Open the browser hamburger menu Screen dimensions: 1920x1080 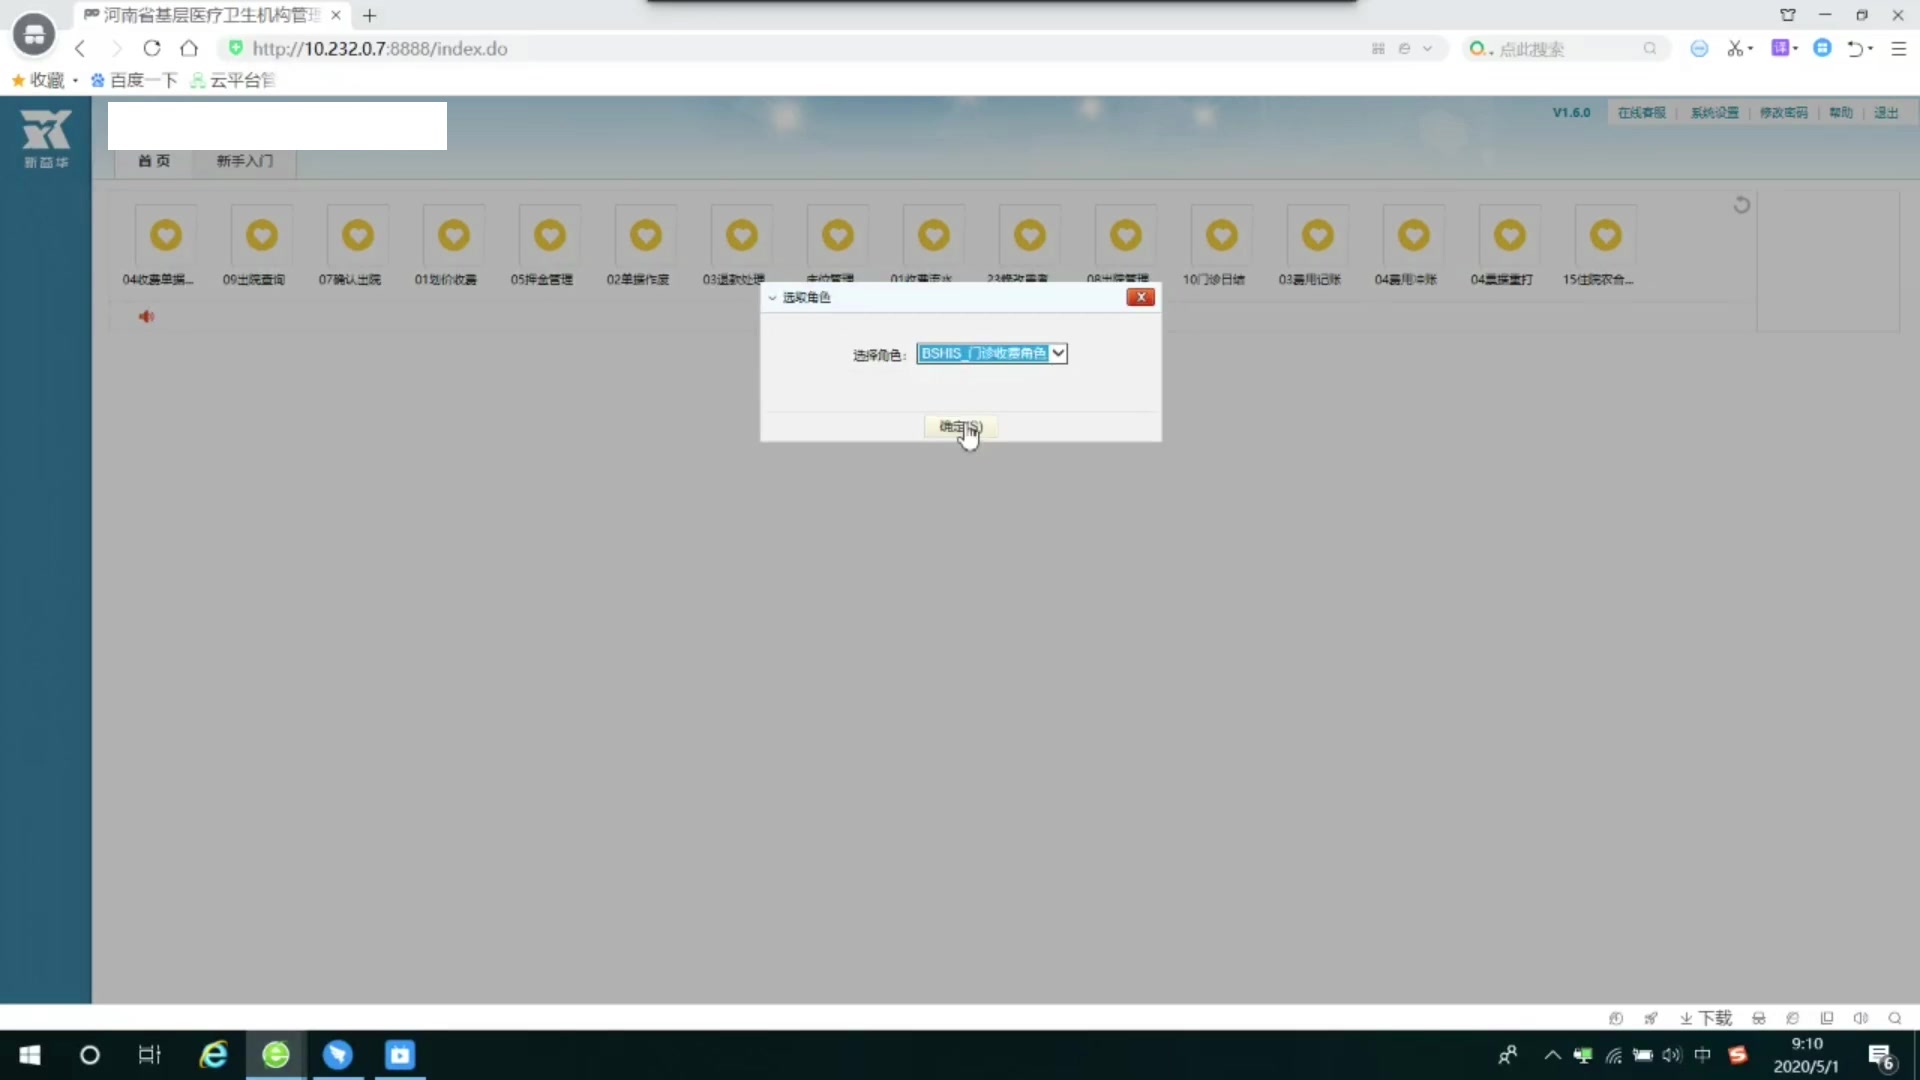[x=1898, y=48]
